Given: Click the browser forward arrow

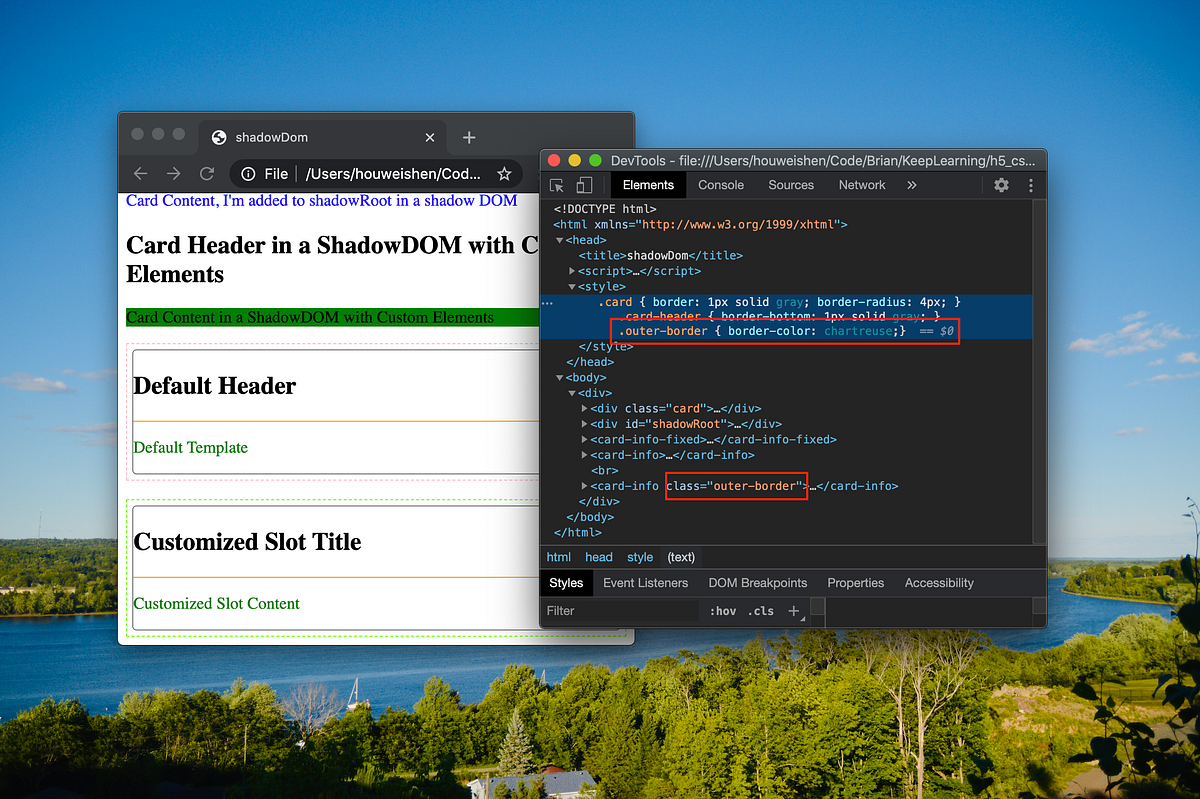Looking at the screenshot, I should tap(173, 173).
